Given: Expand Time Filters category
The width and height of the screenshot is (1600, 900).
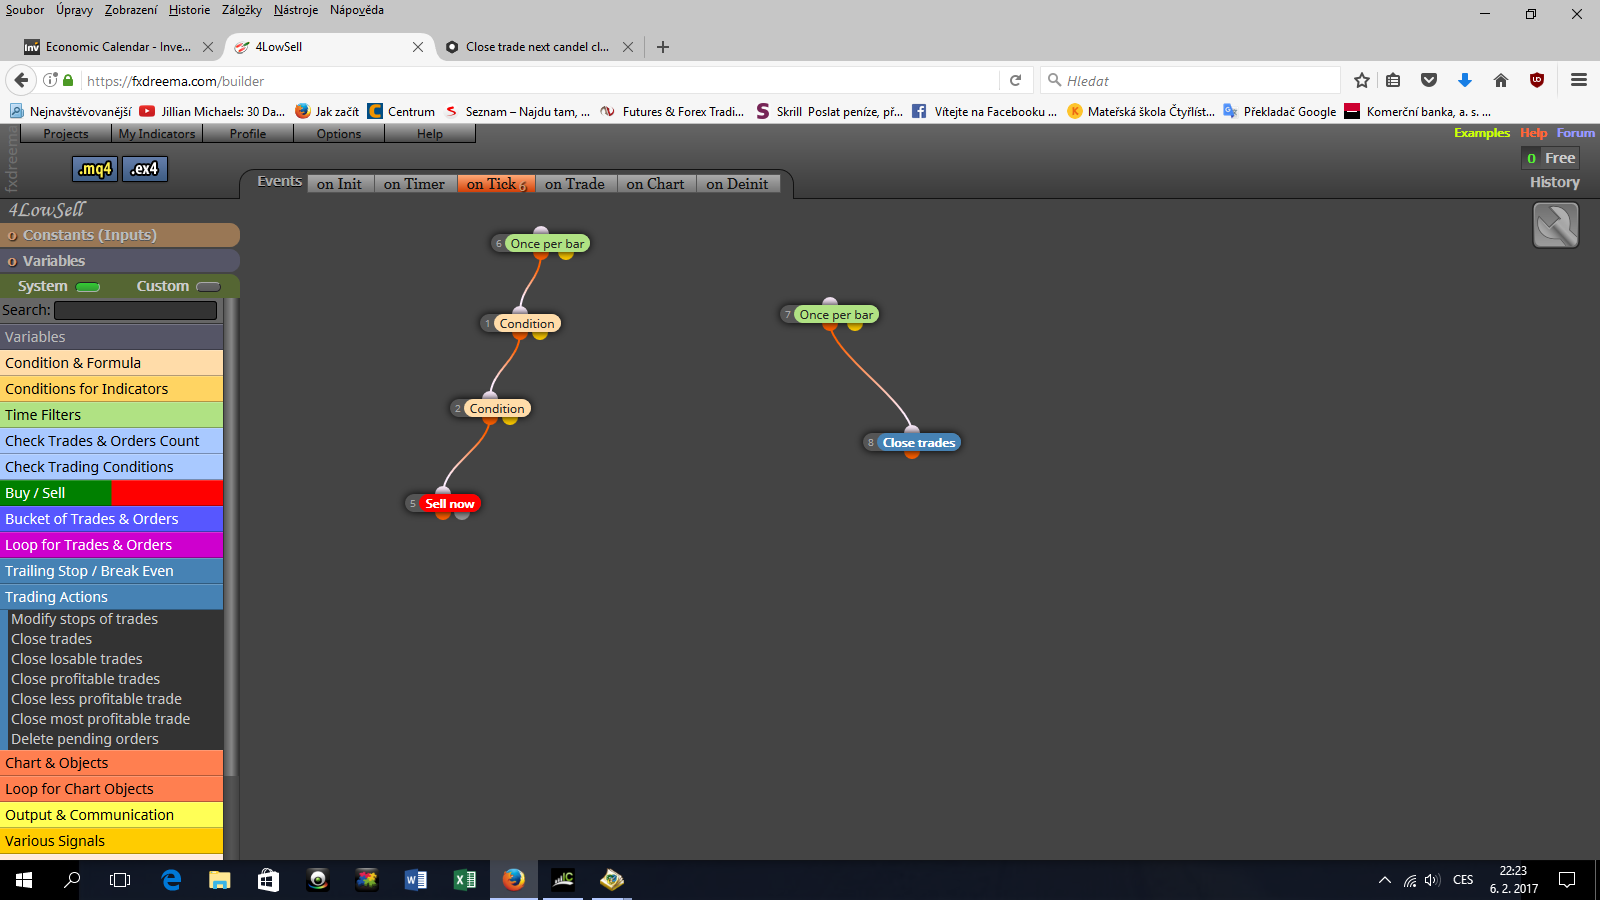Looking at the screenshot, I should point(111,415).
